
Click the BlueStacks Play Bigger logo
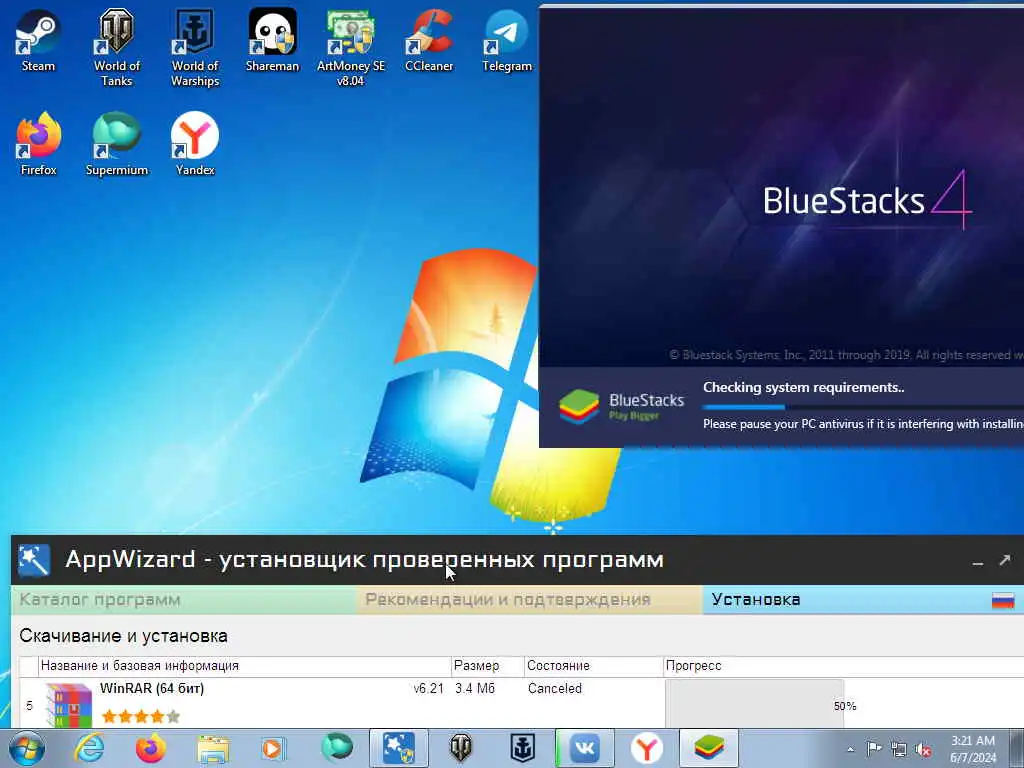(x=621, y=406)
